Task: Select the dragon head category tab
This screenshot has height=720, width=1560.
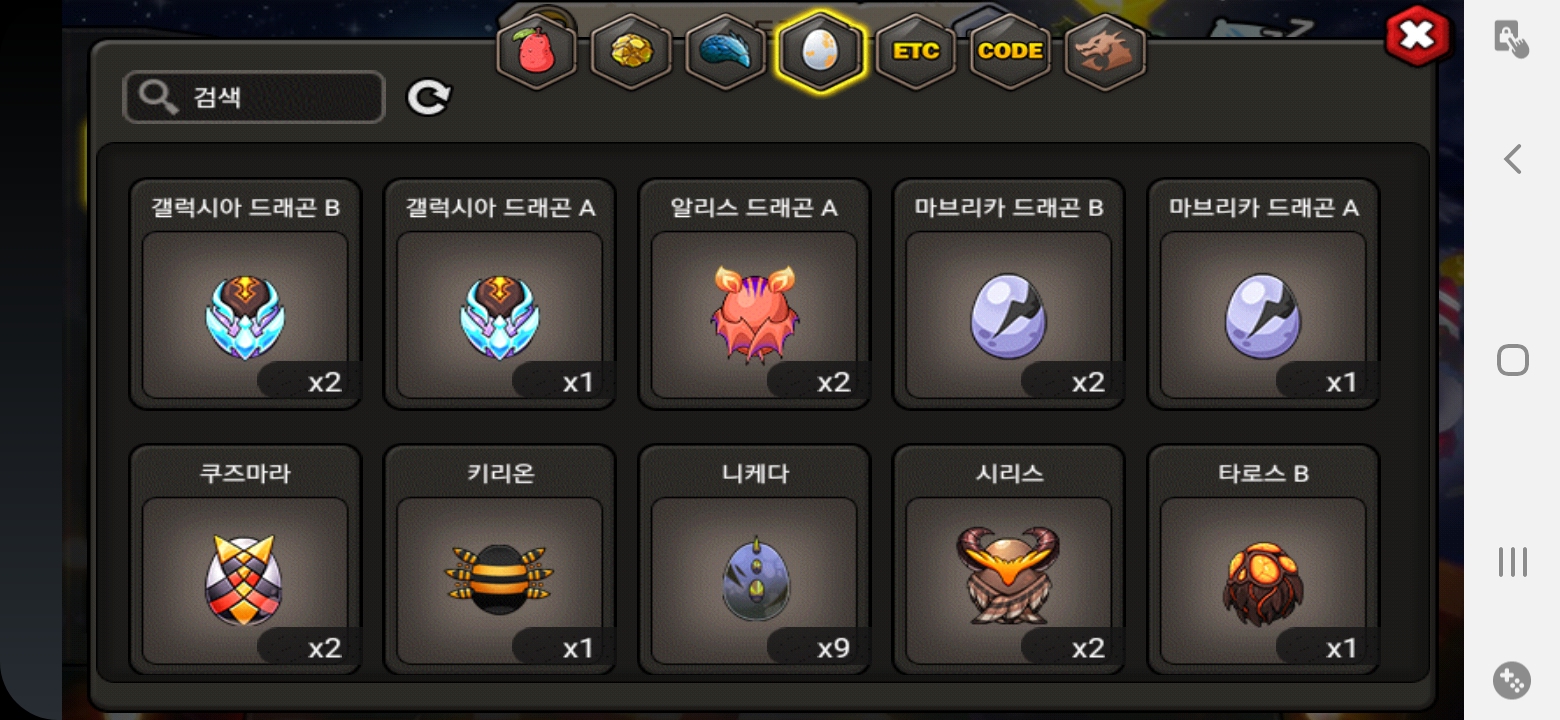Action: click(x=1105, y=51)
